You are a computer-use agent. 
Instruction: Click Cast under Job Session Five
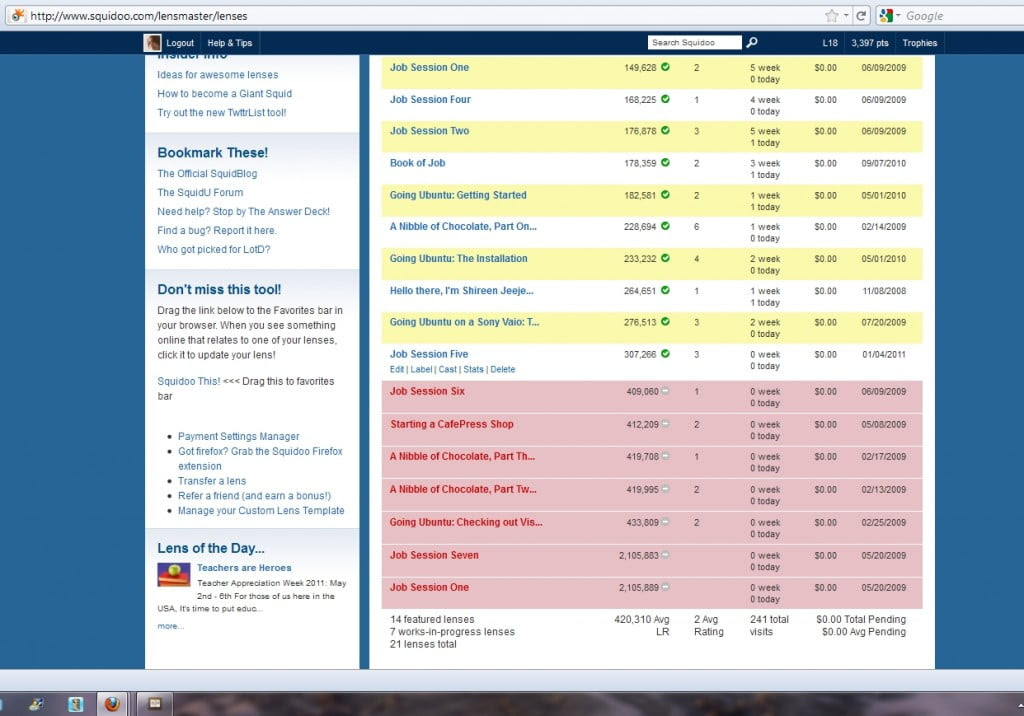click(x=447, y=370)
